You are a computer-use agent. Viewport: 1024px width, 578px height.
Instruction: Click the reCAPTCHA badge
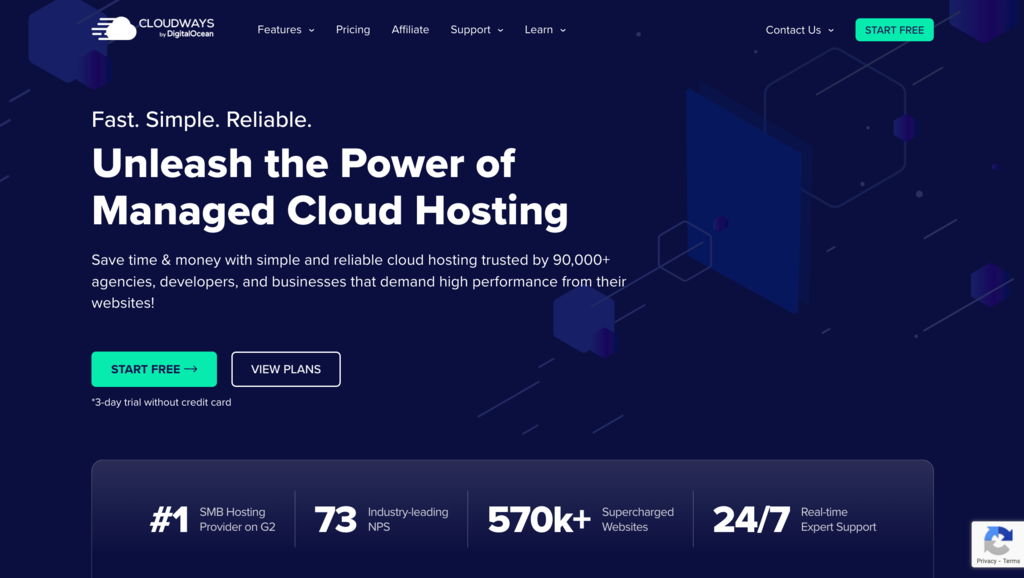point(998,543)
